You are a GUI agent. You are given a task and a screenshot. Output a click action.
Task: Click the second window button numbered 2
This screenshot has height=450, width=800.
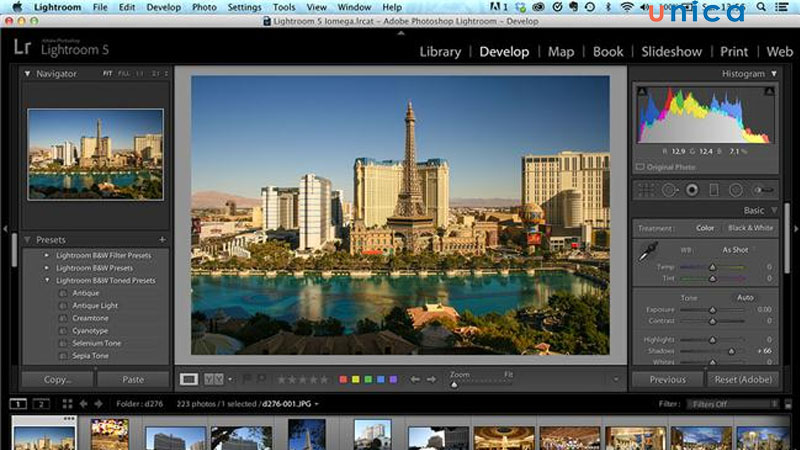(x=41, y=404)
